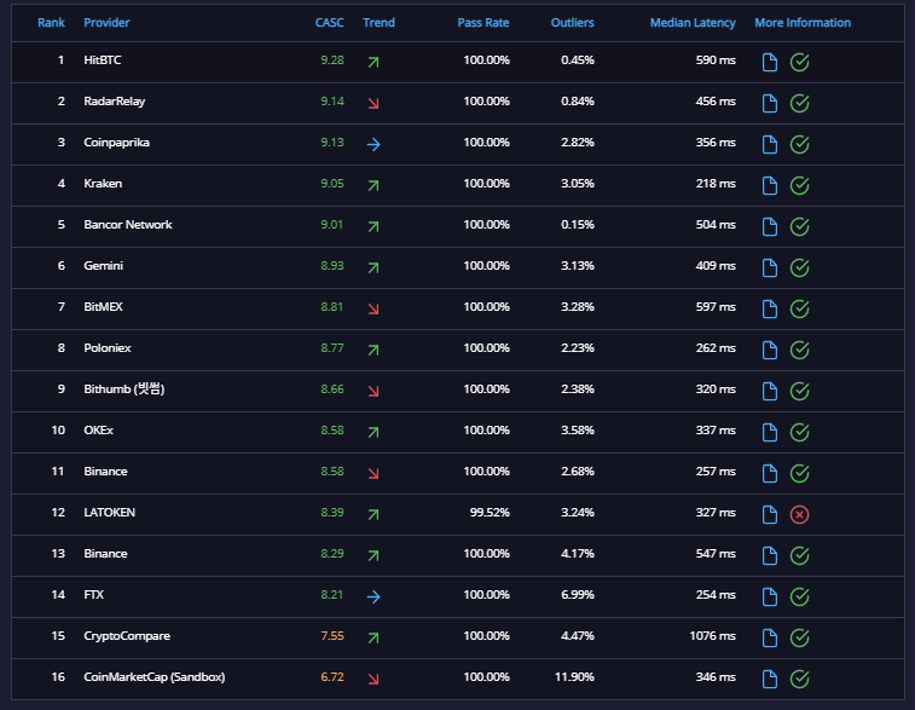
Task: Click the downward trend arrow for RadarRelay
Action: [373, 103]
